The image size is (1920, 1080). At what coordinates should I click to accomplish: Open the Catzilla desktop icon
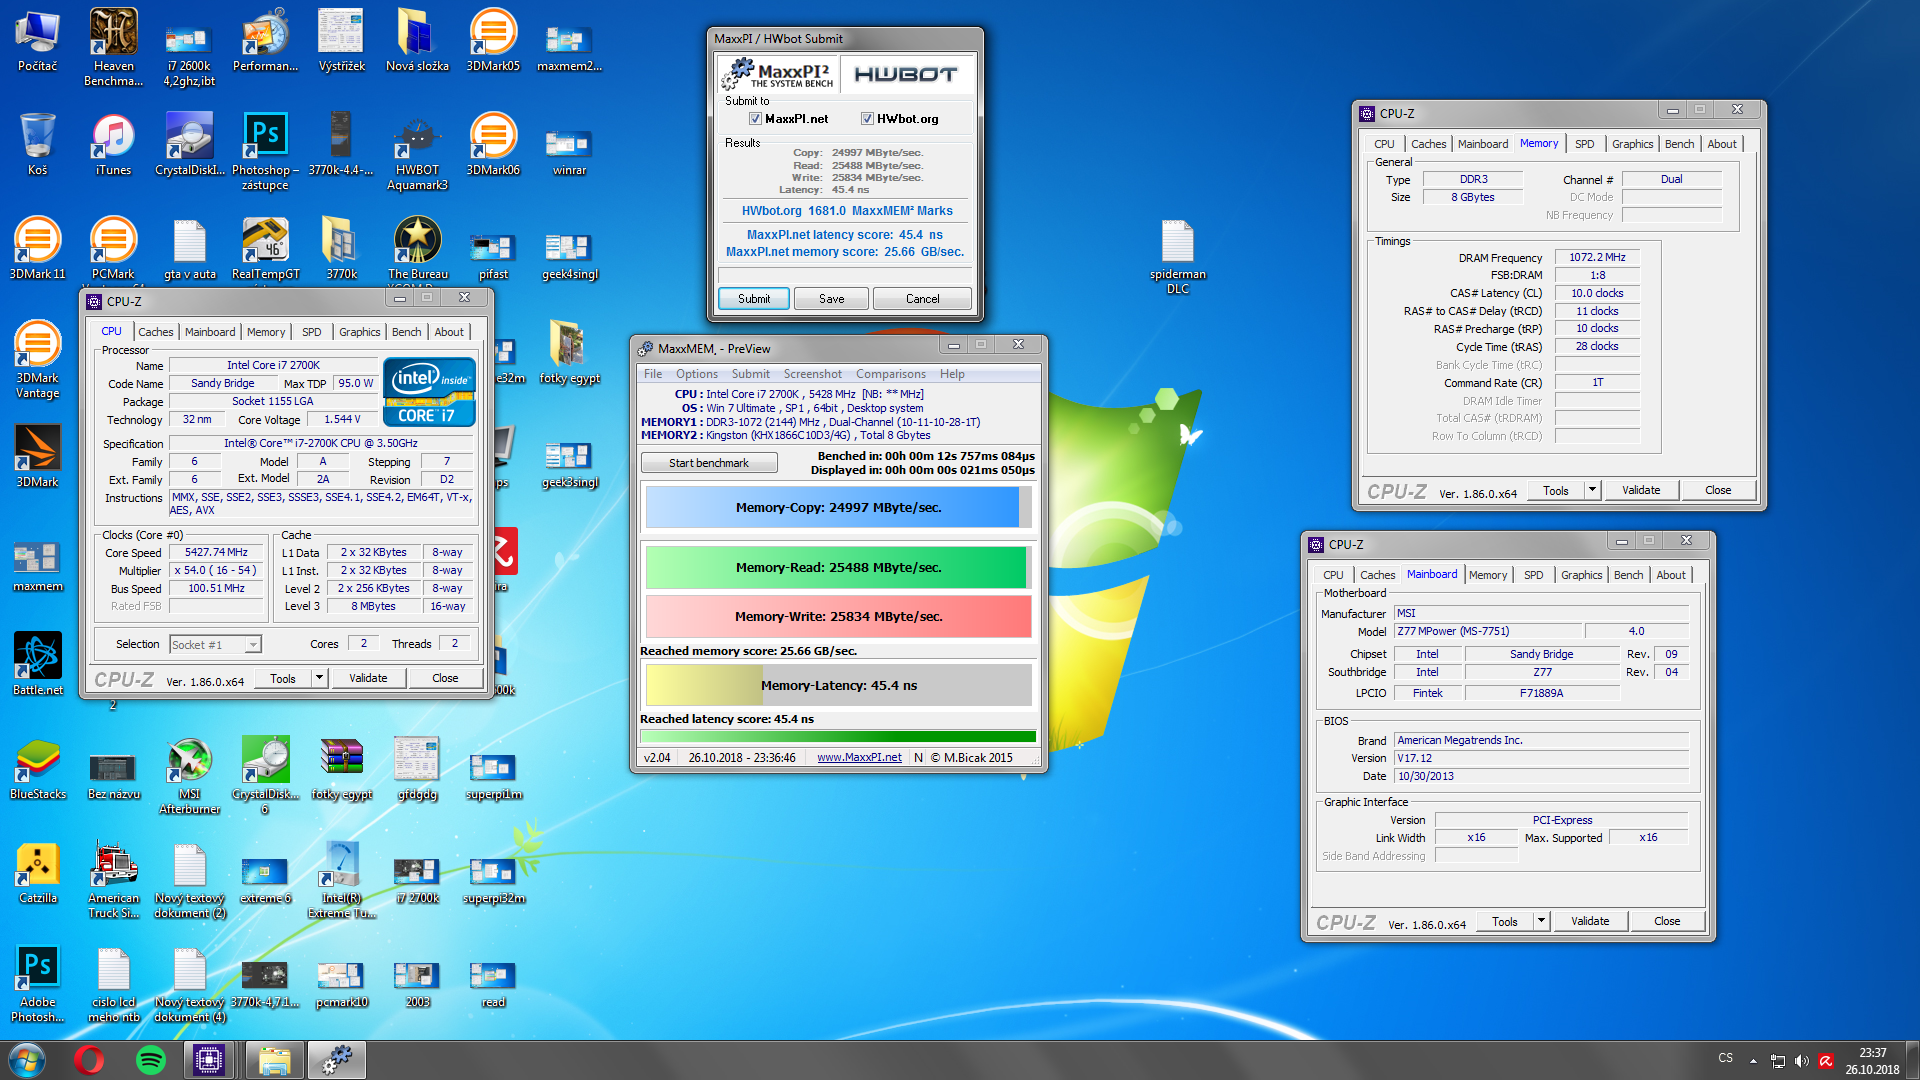click(x=37, y=872)
